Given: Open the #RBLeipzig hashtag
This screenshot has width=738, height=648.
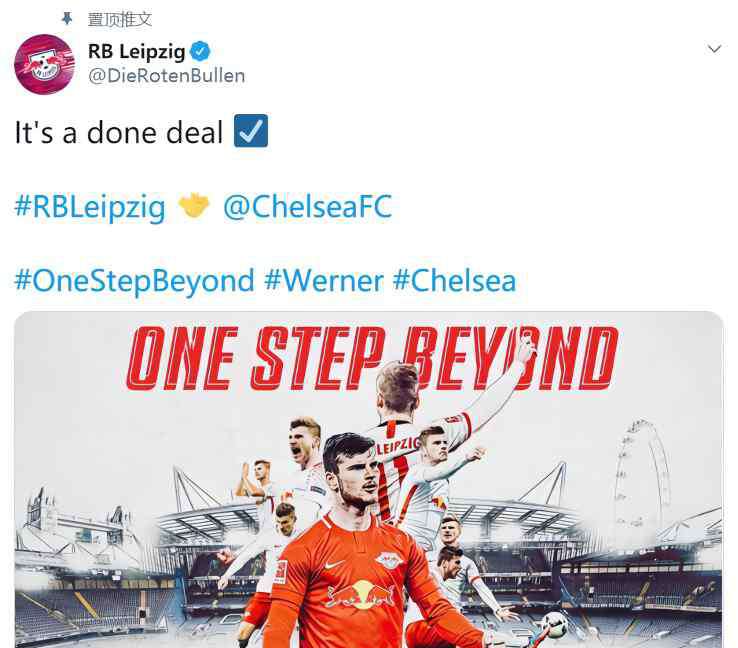Looking at the screenshot, I should (x=90, y=207).
